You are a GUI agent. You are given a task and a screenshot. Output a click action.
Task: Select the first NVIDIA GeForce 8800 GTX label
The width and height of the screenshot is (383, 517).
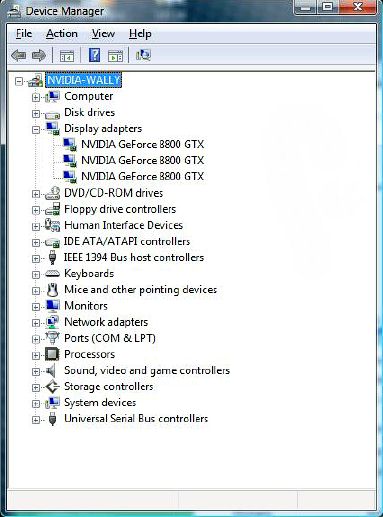142,145
